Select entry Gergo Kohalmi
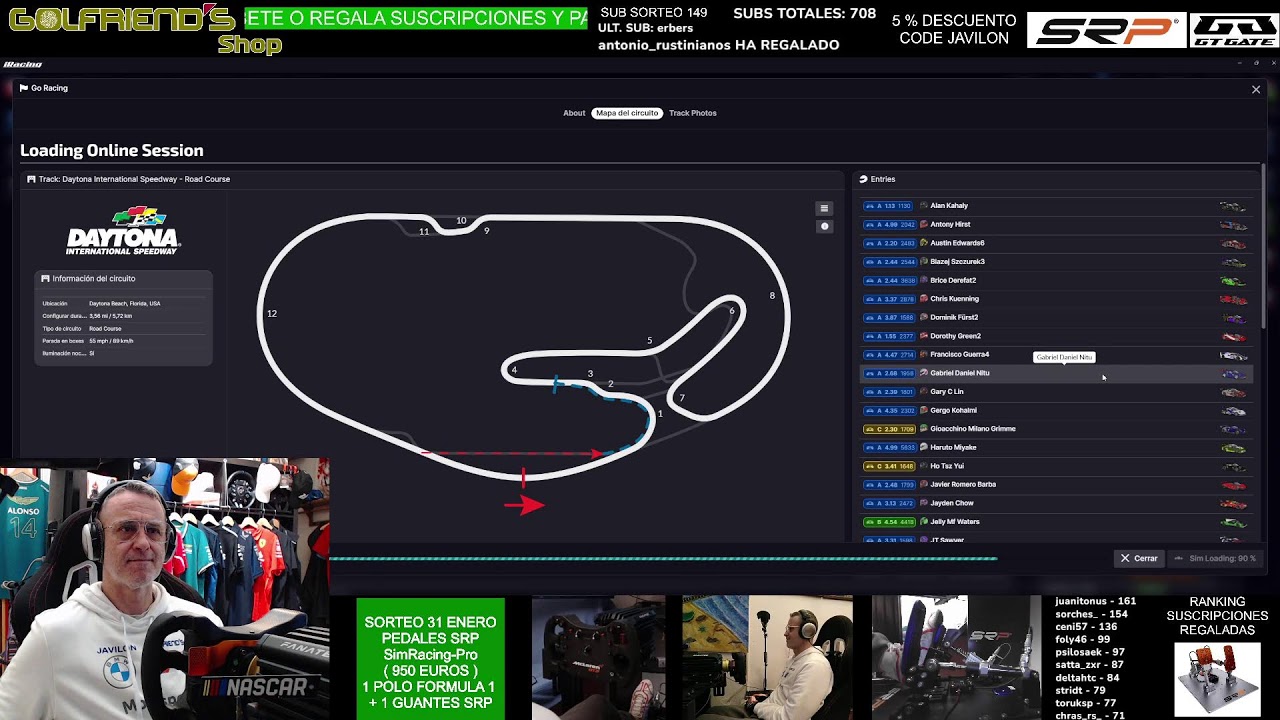Viewport: 1280px width, 720px height. point(1056,410)
